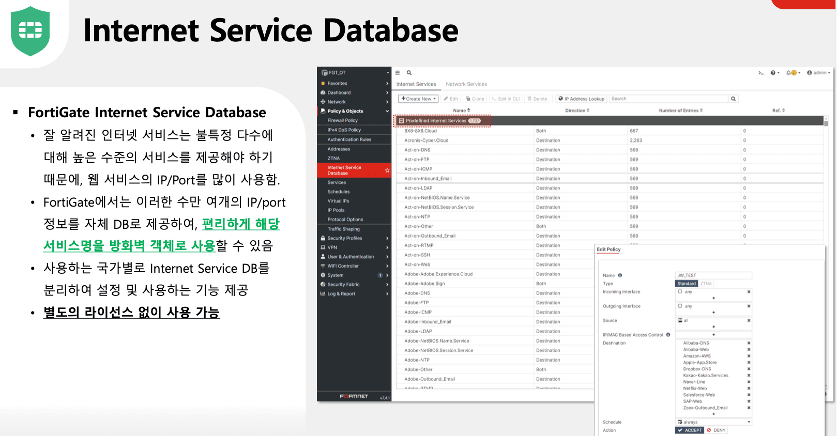Click the Delete toolbar button
This screenshot has width=837, height=436.
coord(538,99)
